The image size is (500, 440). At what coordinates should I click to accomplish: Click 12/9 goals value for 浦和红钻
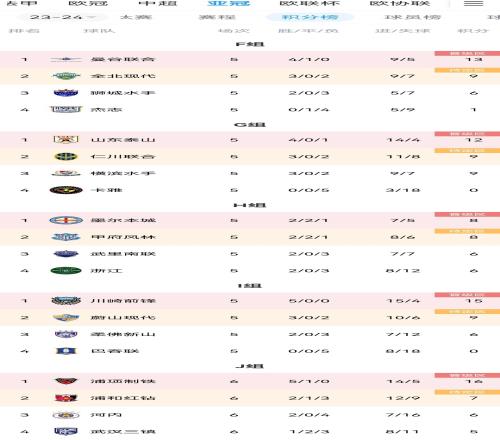pos(403,398)
